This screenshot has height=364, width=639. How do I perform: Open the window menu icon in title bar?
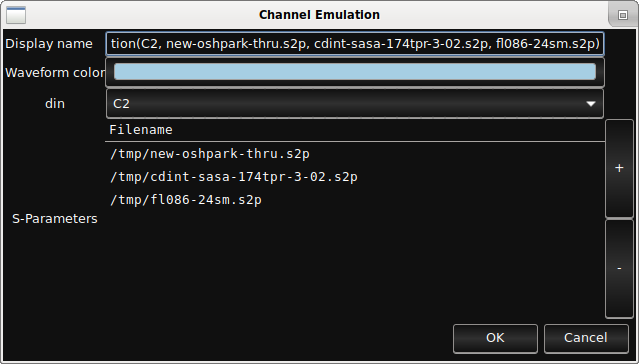(16, 15)
